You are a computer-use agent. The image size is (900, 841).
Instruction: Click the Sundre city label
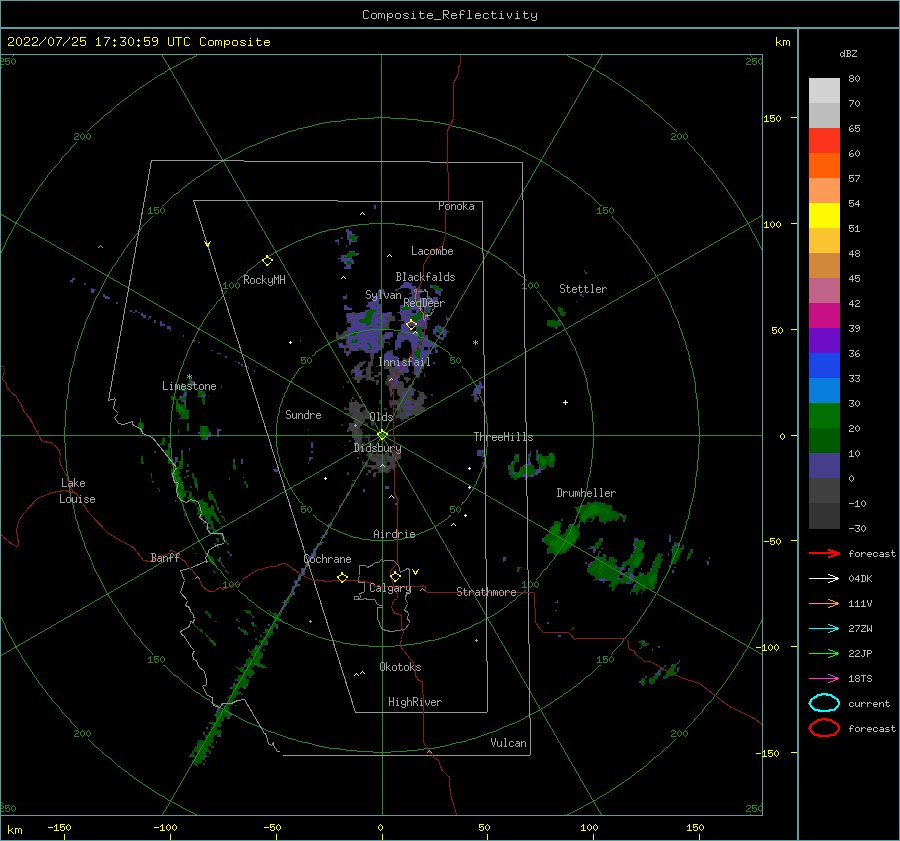click(x=303, y=414)
